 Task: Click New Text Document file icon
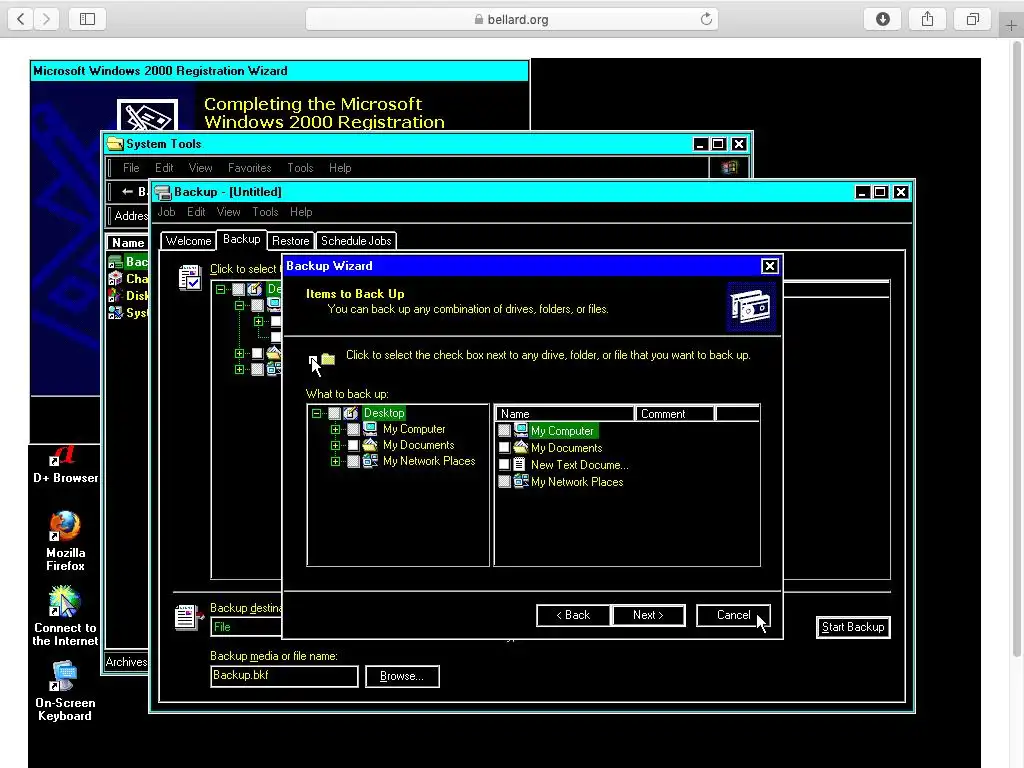click(x=520, y=464)
